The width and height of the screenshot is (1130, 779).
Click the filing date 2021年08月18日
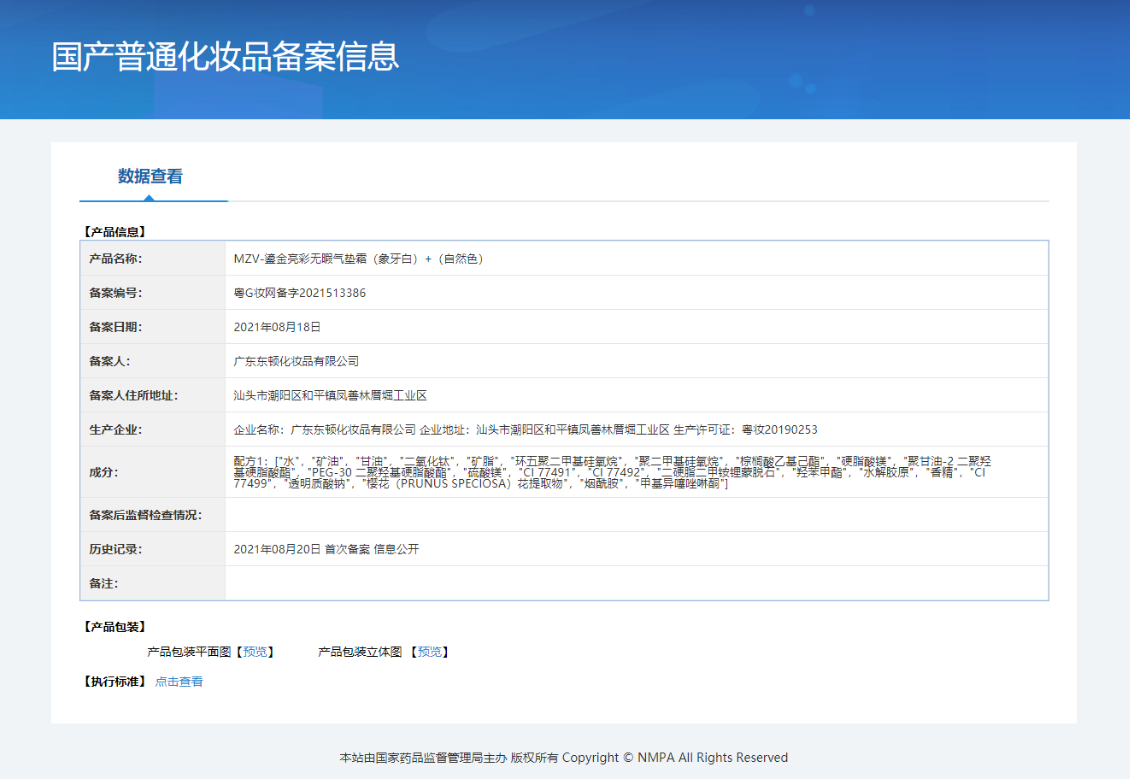[277, 327]
